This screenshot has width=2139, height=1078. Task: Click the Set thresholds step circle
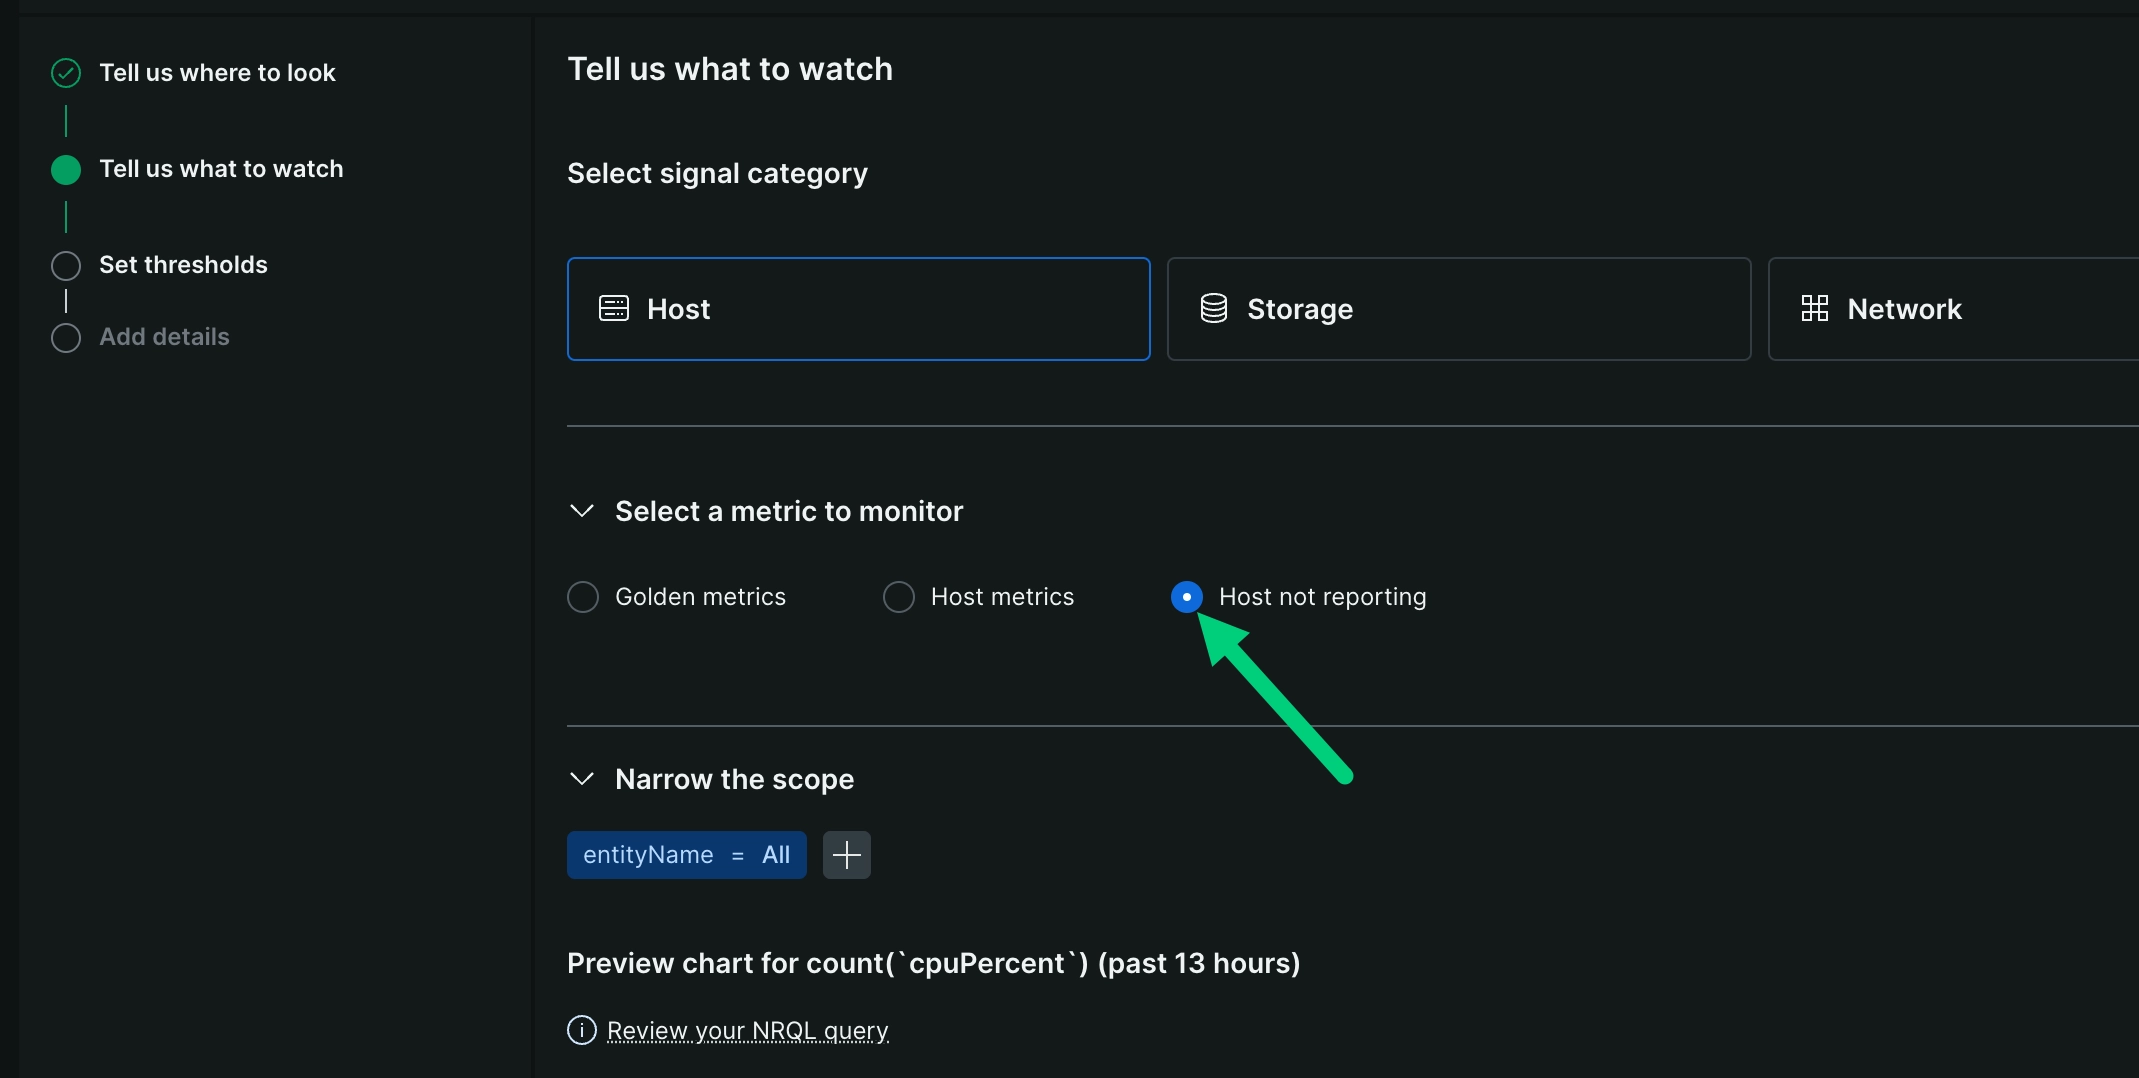click(66, 266)
